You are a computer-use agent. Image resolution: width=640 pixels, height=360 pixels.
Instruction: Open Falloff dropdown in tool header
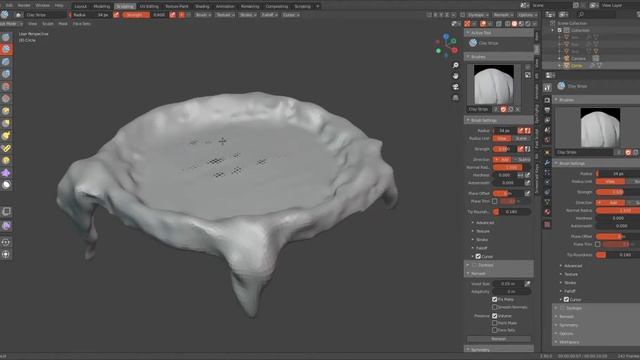click(269, 15)
